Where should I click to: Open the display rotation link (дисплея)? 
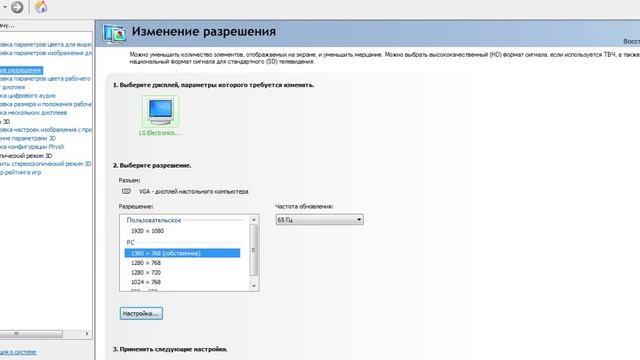[13, 87]
